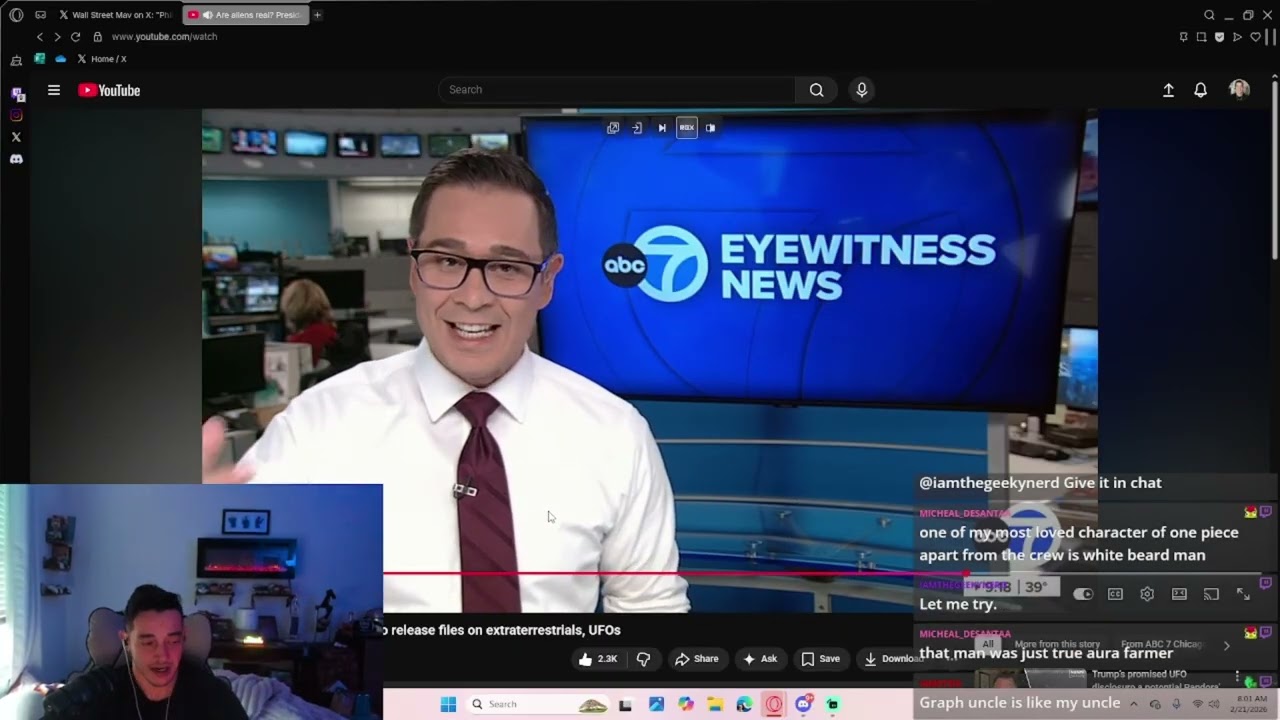The image size is (1280, 720).
Task: View site security lock info
Action: (97, 37)
